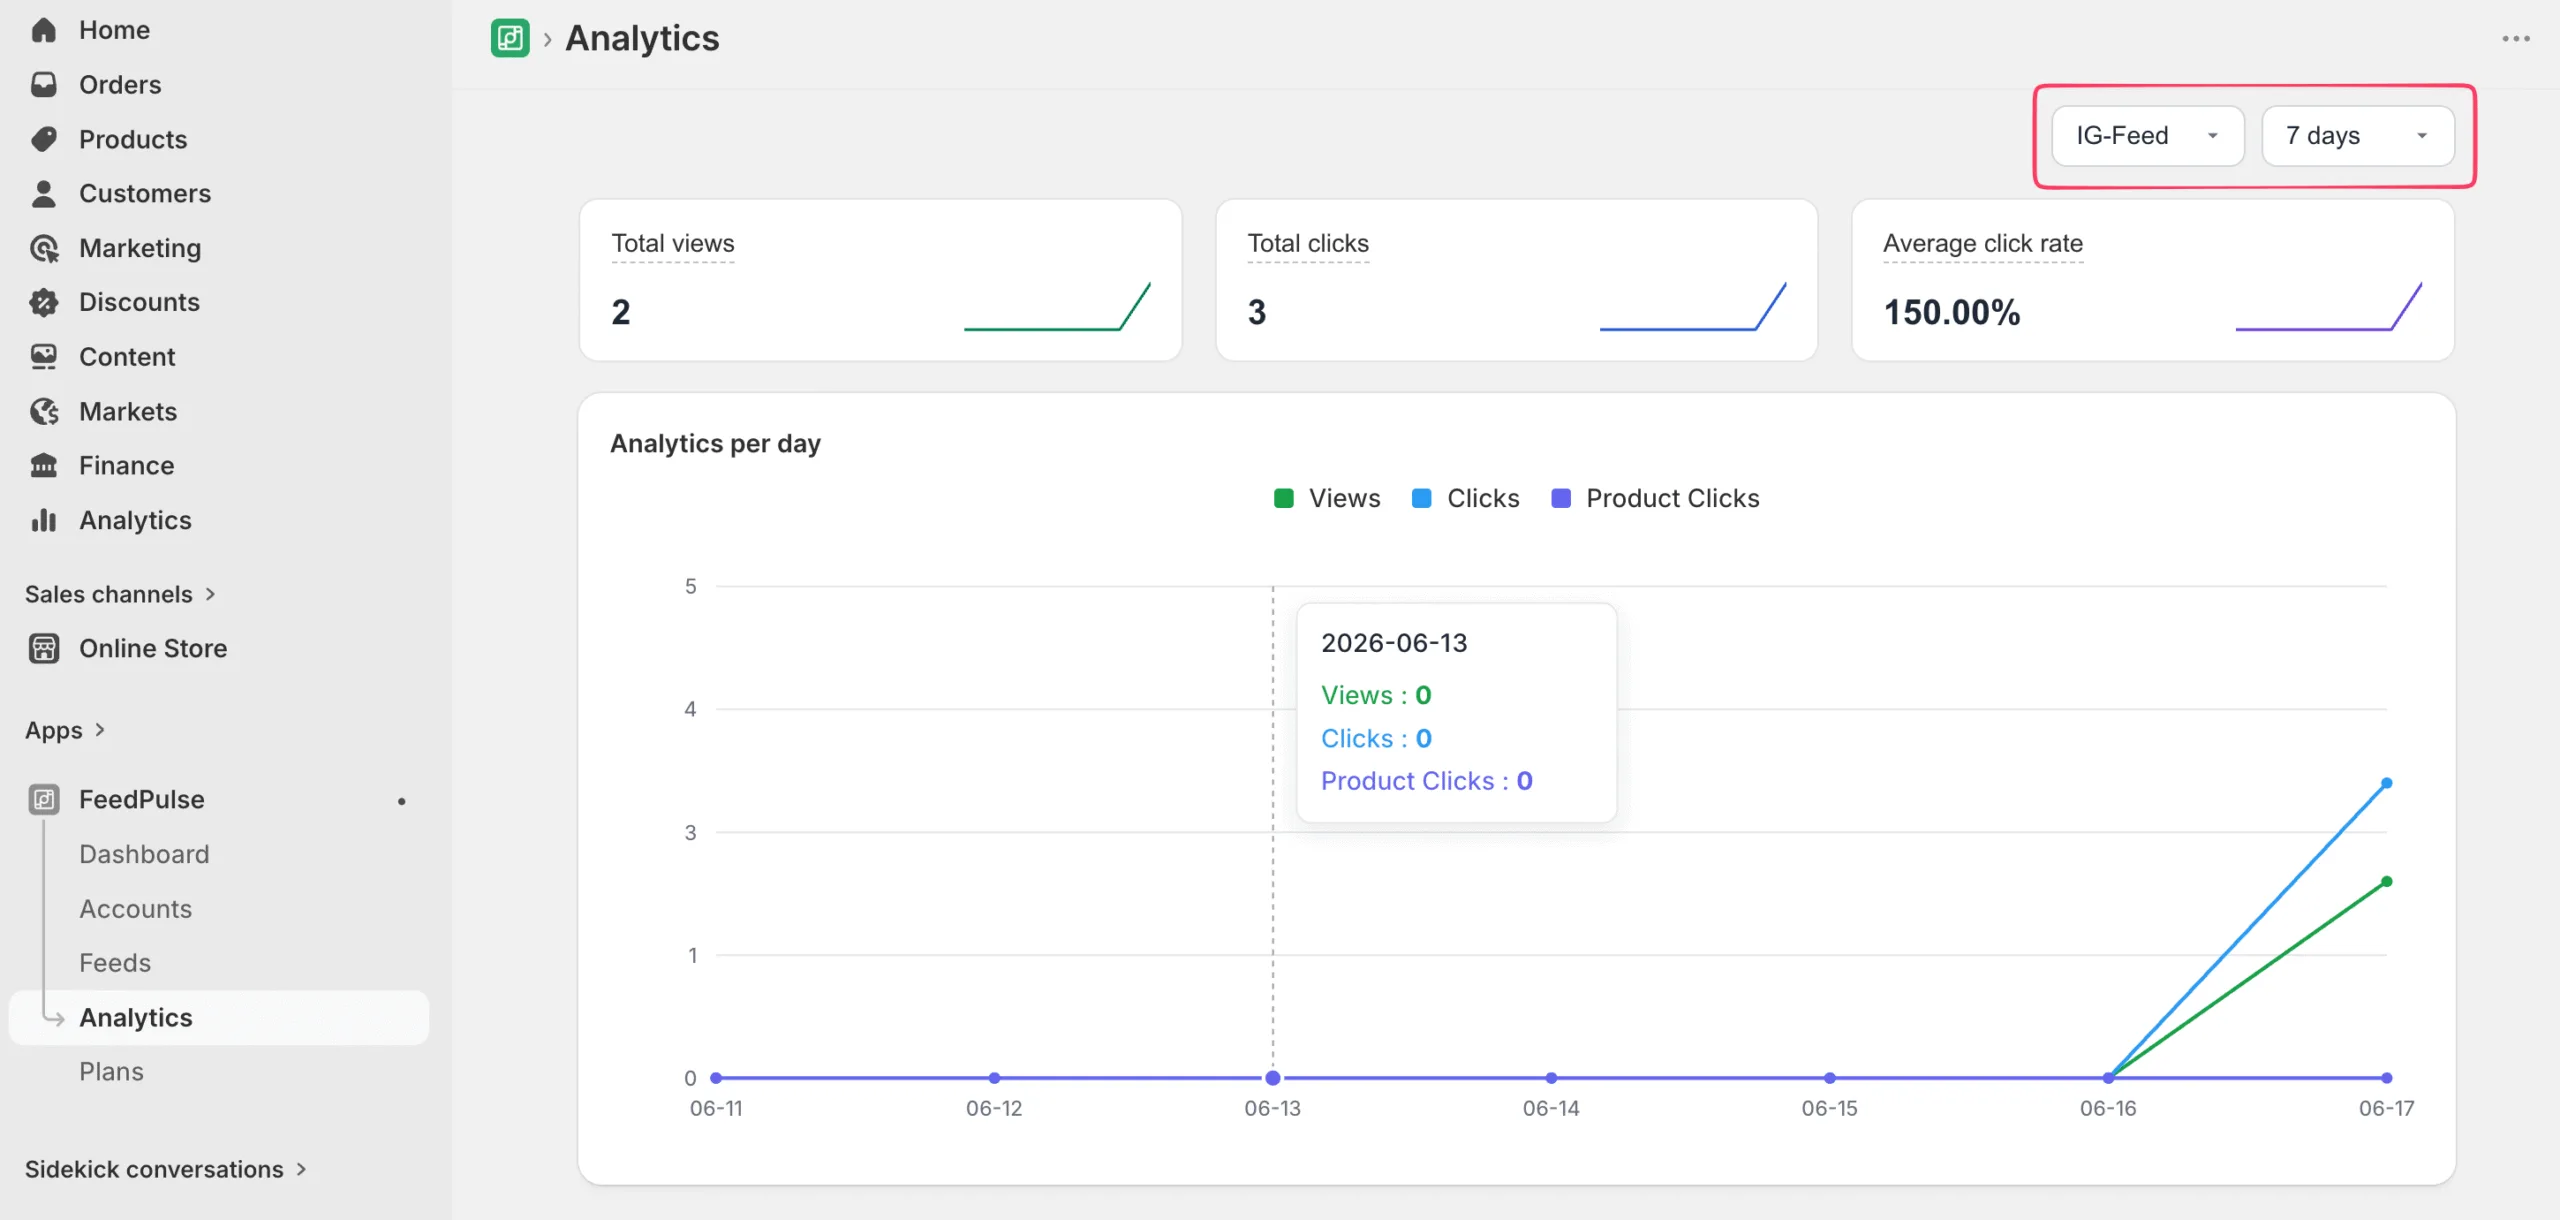Open Discounts page
The width and height of the screenshot is (2560, 1220).
point(139,302)
